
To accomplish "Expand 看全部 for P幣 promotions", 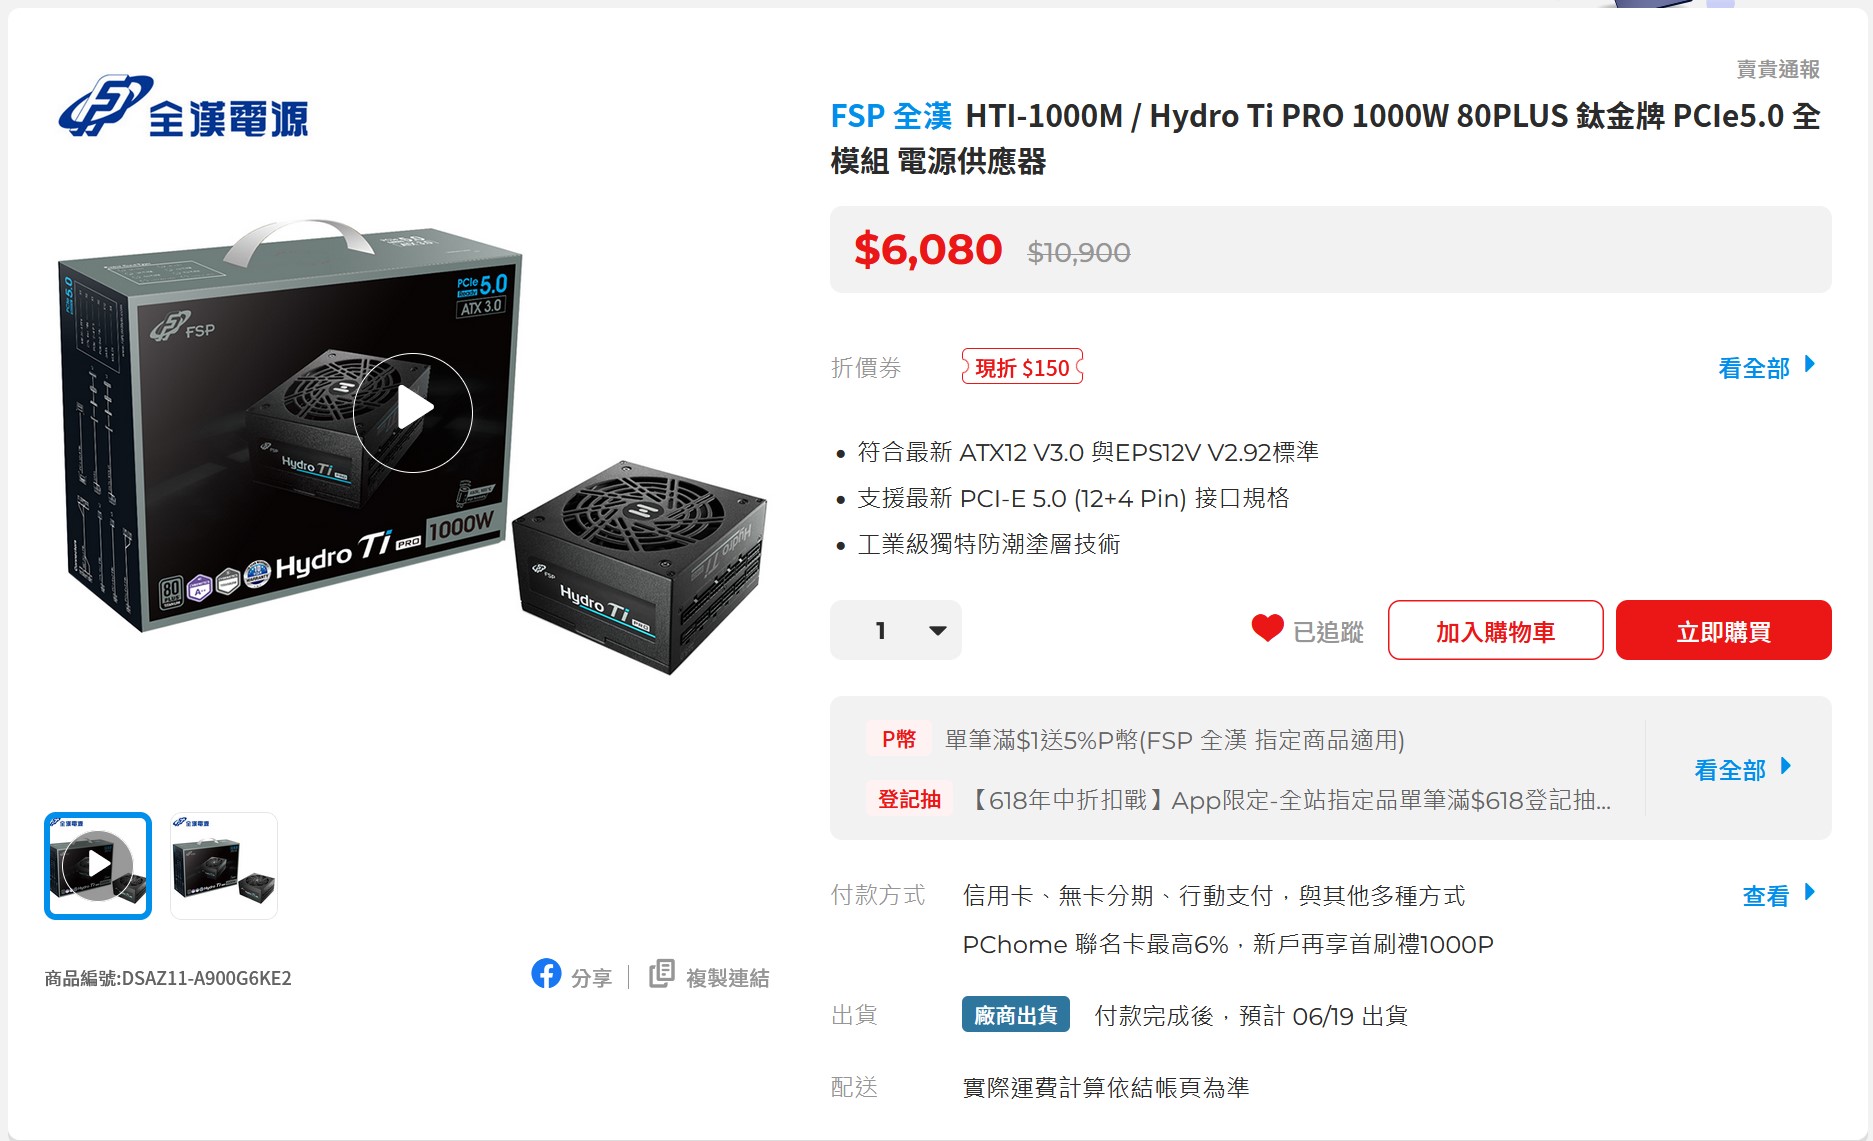I will (x=1742, y=769).
